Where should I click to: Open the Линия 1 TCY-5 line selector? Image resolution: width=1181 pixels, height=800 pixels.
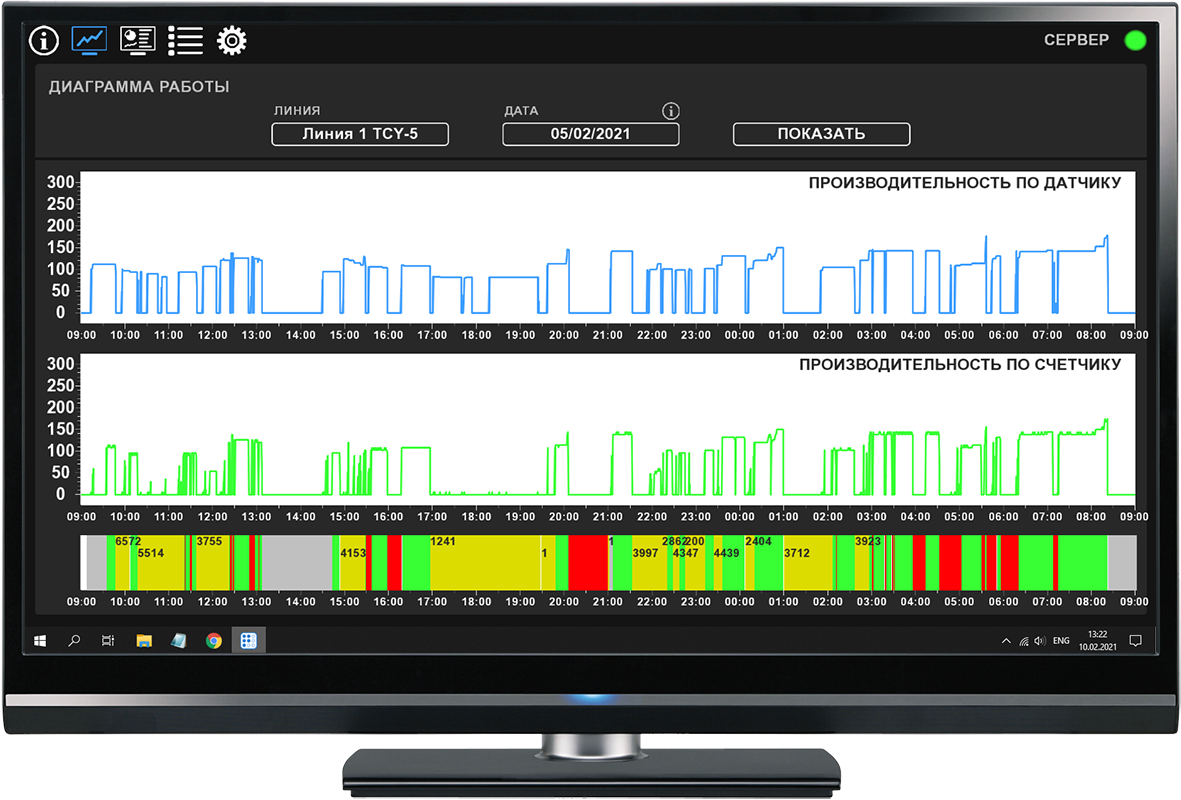360,134
